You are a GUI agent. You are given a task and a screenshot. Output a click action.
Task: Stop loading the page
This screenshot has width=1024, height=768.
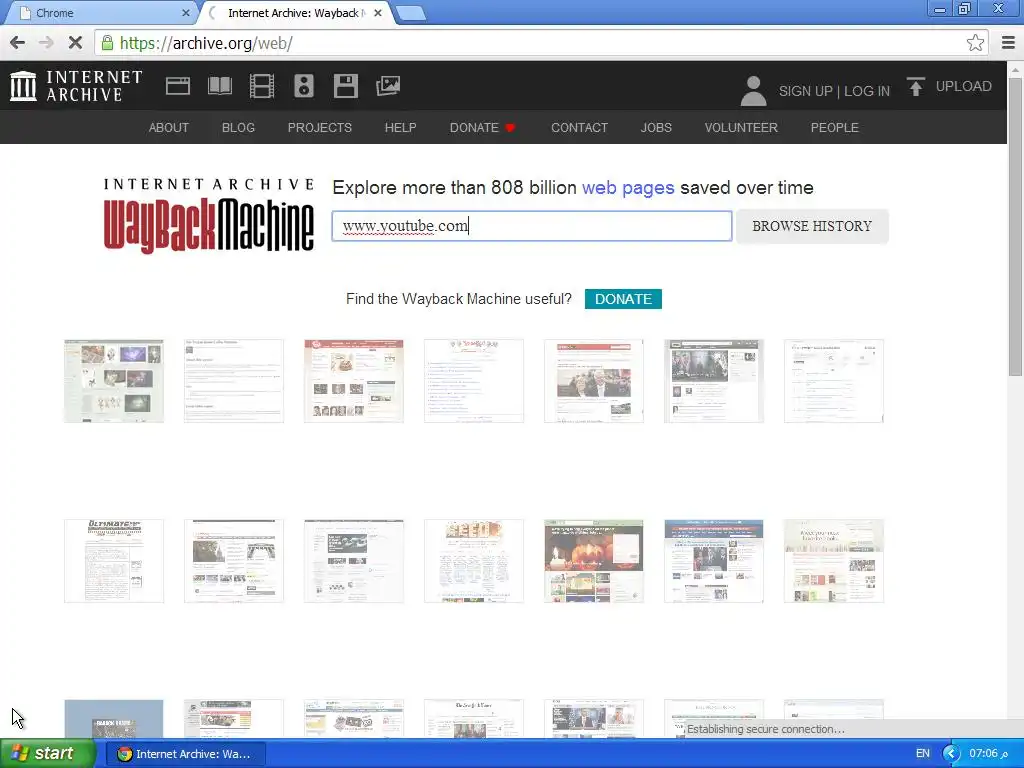coord(75,43)
